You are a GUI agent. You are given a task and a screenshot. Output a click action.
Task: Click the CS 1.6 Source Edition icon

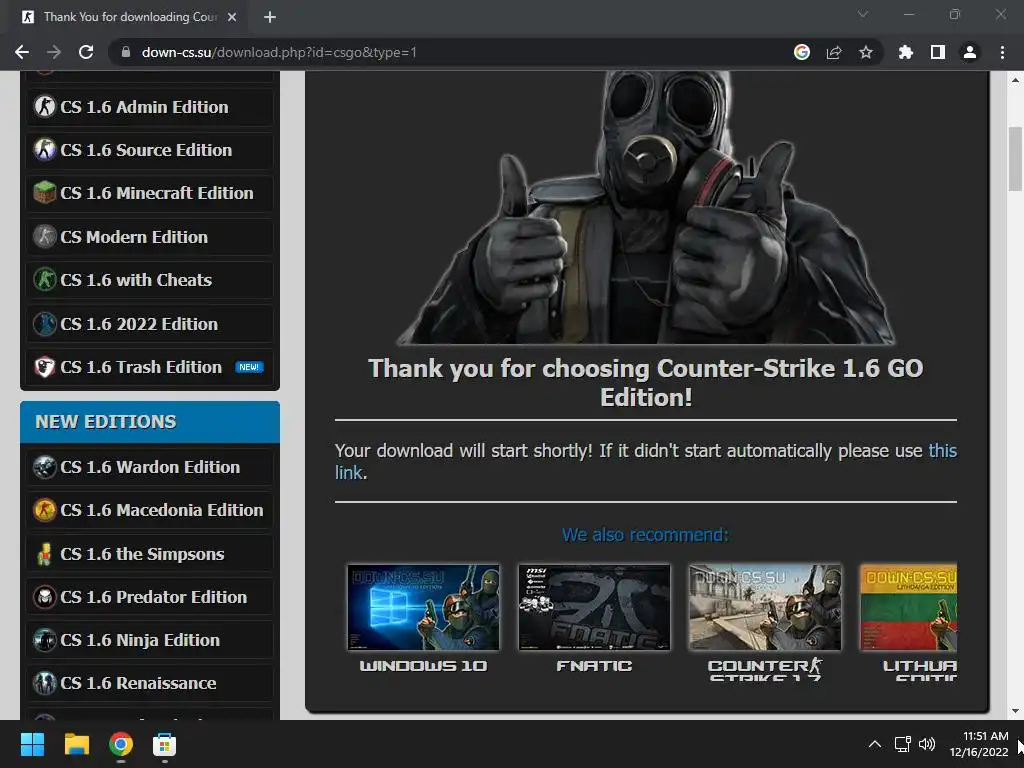click(x=44, y=150)
